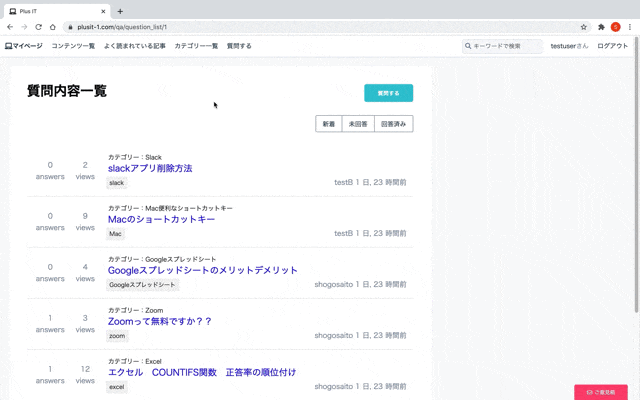The width and height of the screenshot is (640, 400).
Task: Filter questions by 新着
Action: coord(329,124)
